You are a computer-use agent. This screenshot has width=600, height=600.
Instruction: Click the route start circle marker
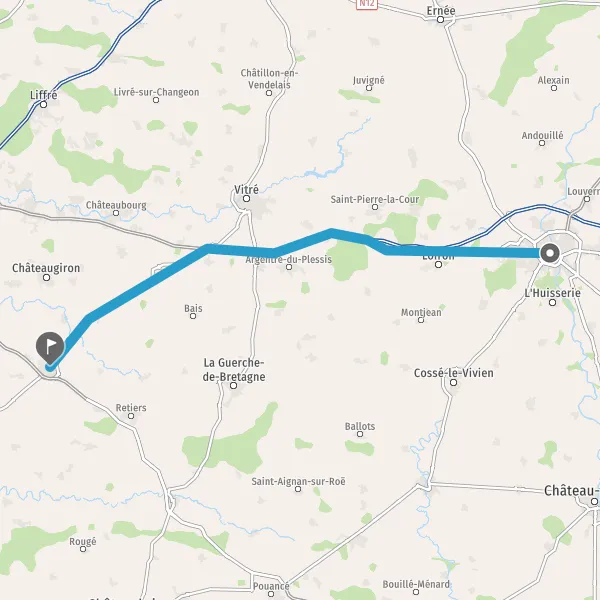point(550,253)
